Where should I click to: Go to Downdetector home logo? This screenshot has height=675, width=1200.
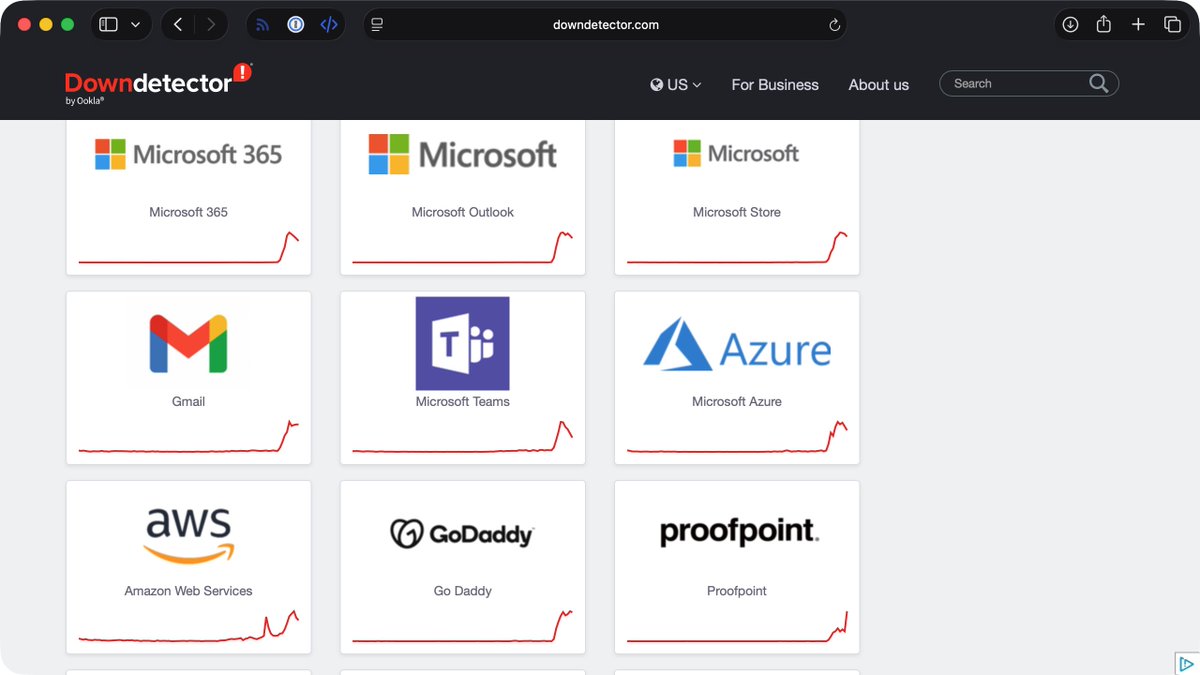pyautogui.click(x=158, y=84)
